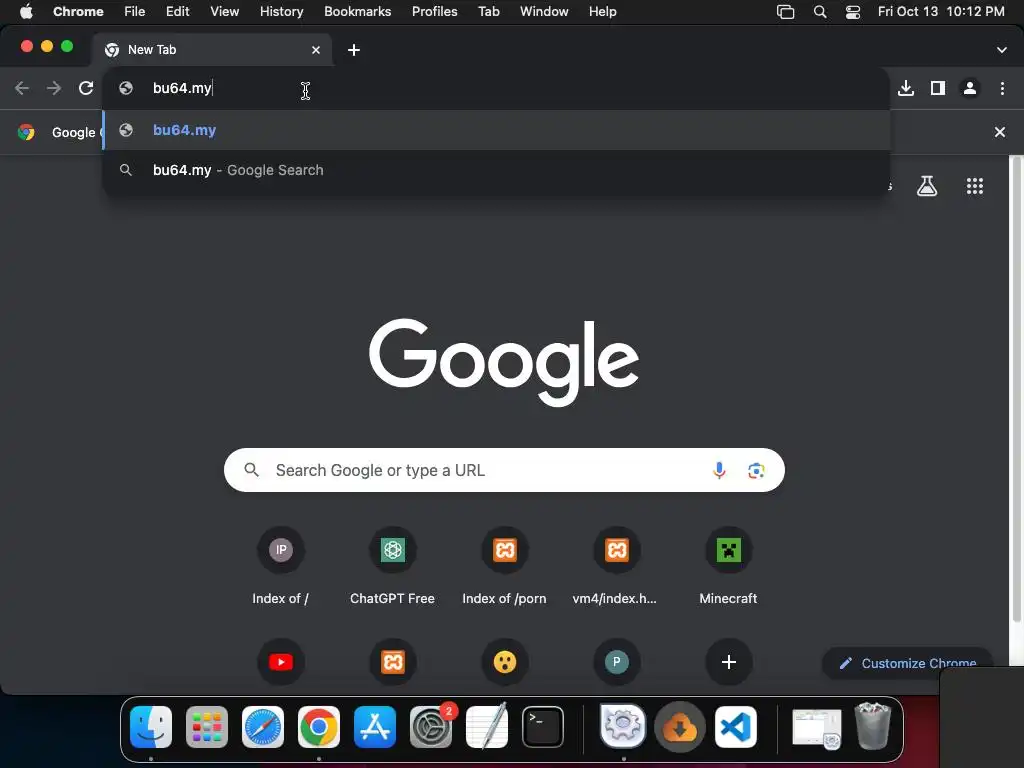Select 'bu64.my - Google Search' suggestion
Screen dimensions: 1024x768
coord(496,170)
